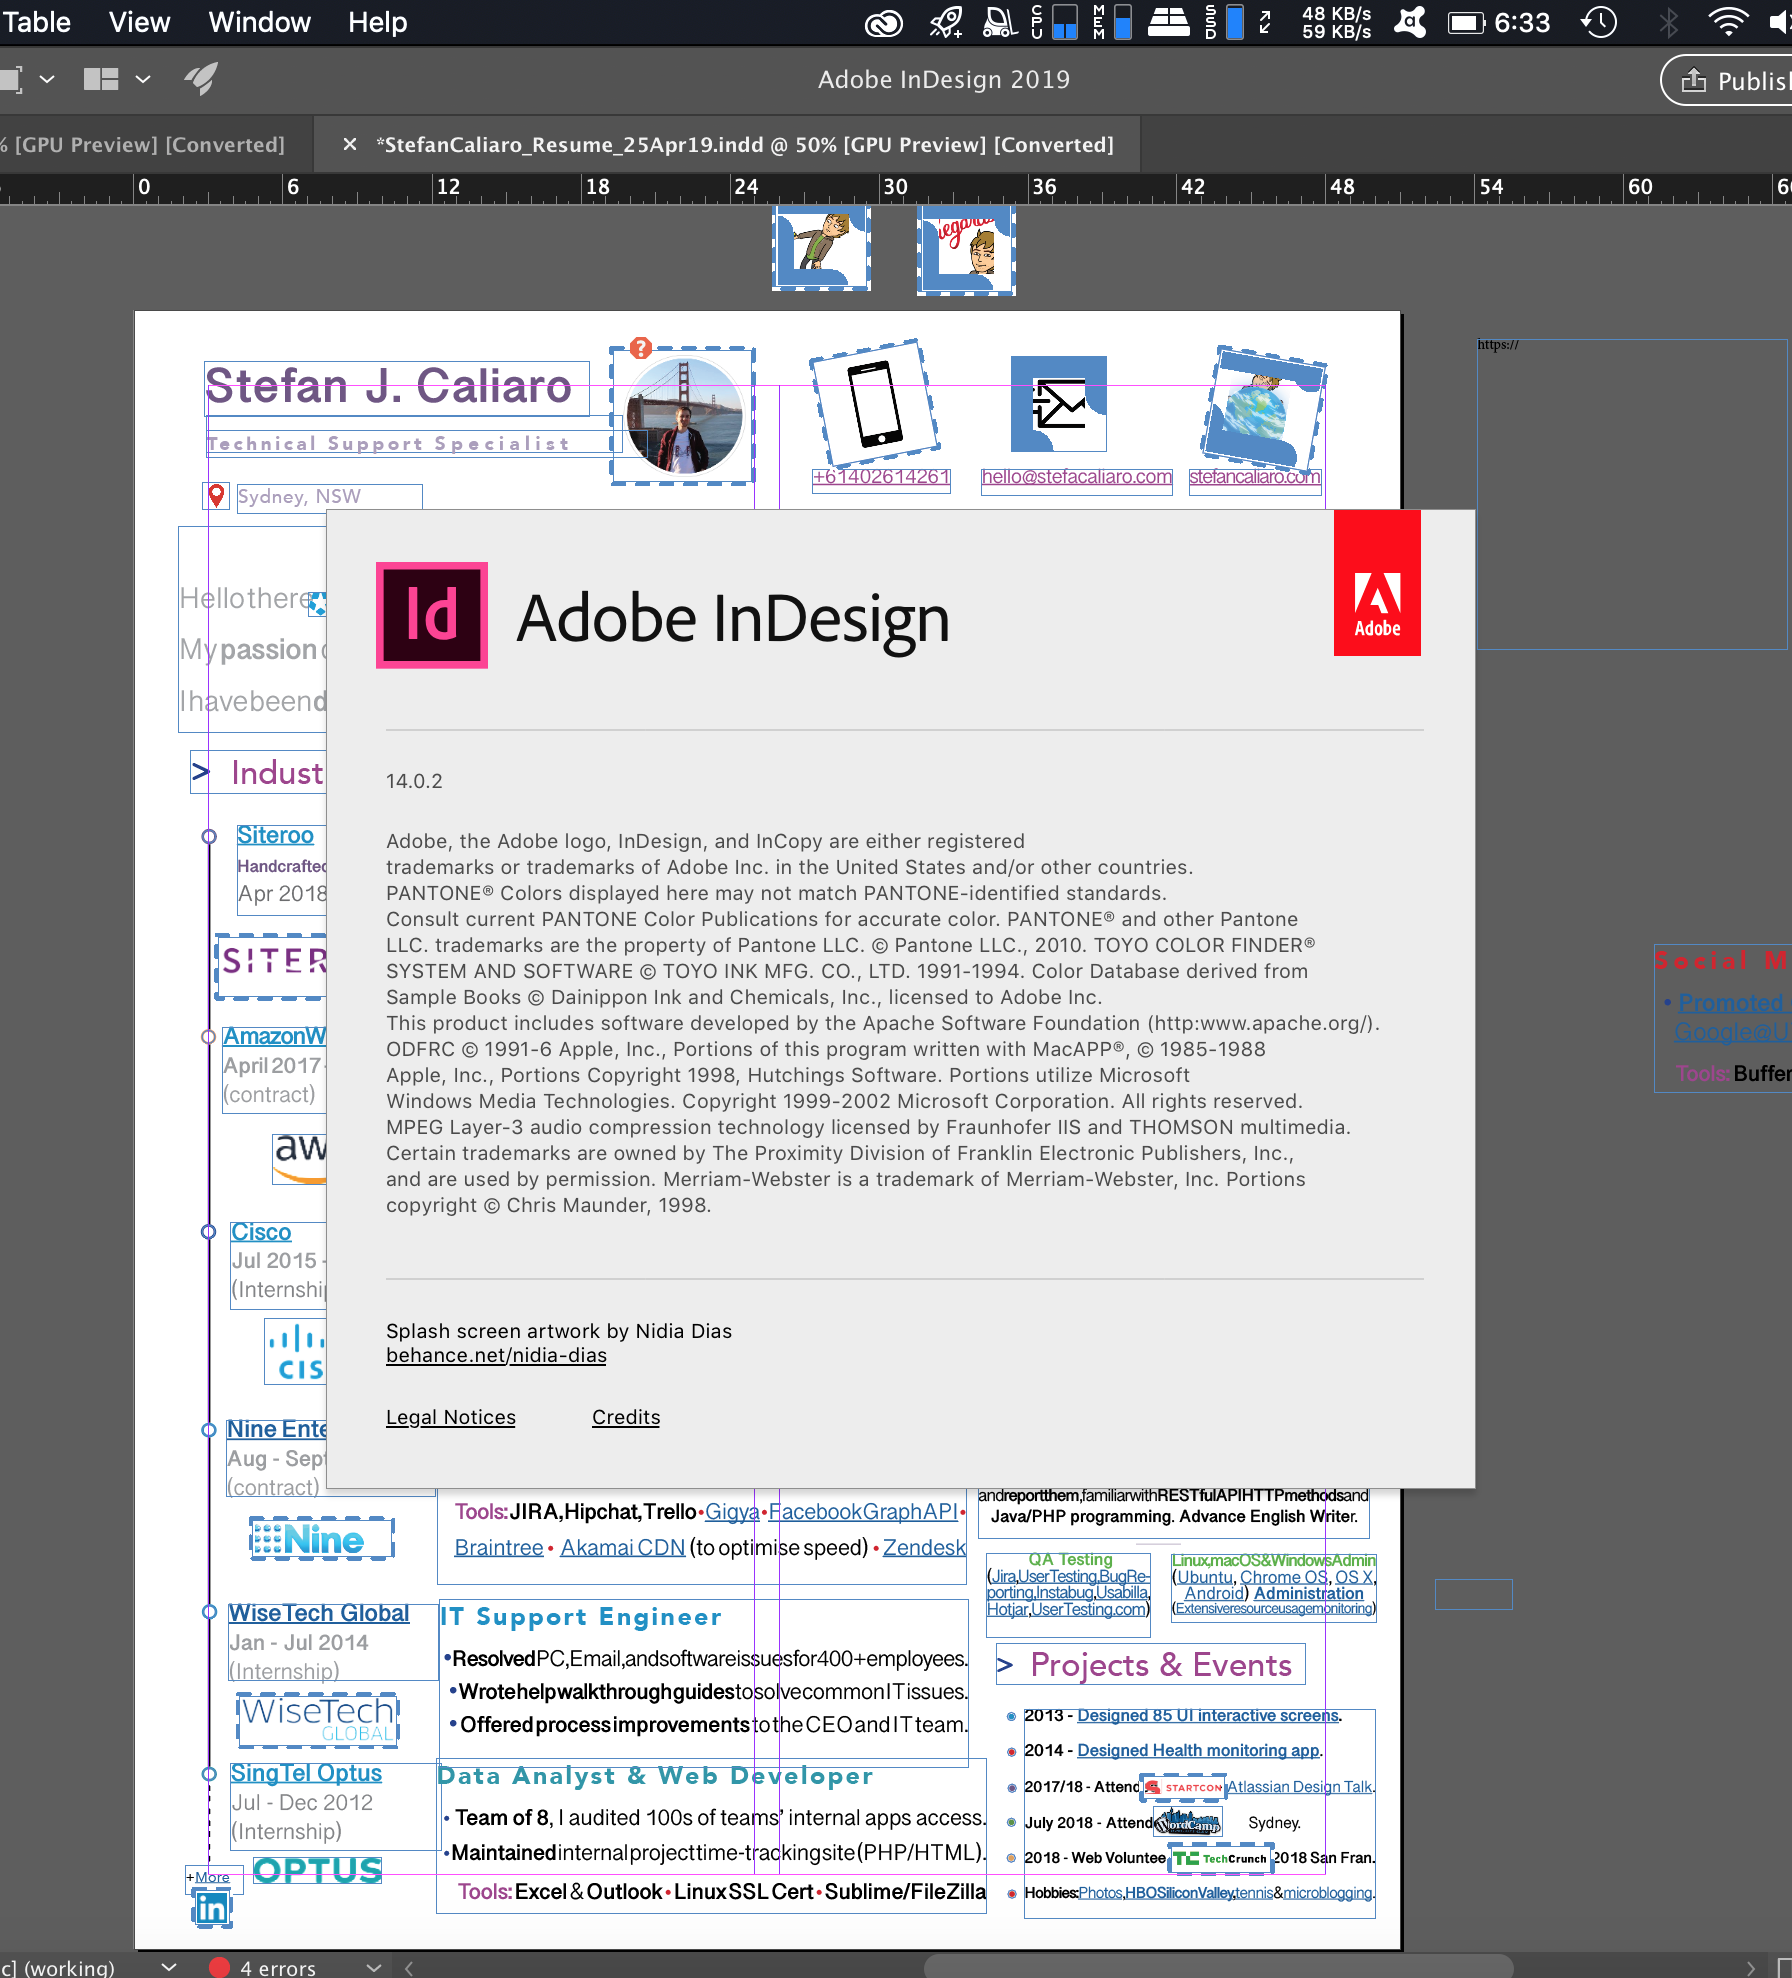Open the Legal Notices link
The image size is (1792, 1978).
pyautogui.click(x=451, y=1417)
